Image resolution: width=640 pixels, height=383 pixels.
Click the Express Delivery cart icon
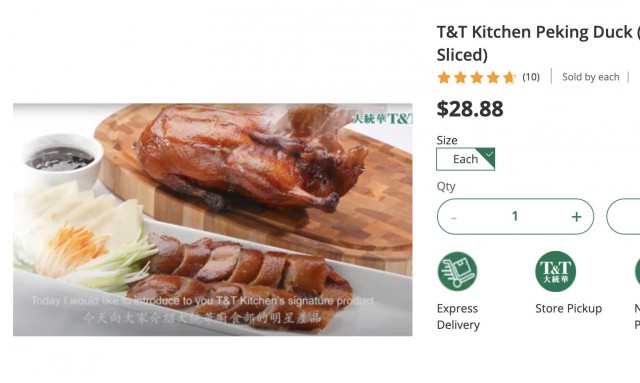457,272
